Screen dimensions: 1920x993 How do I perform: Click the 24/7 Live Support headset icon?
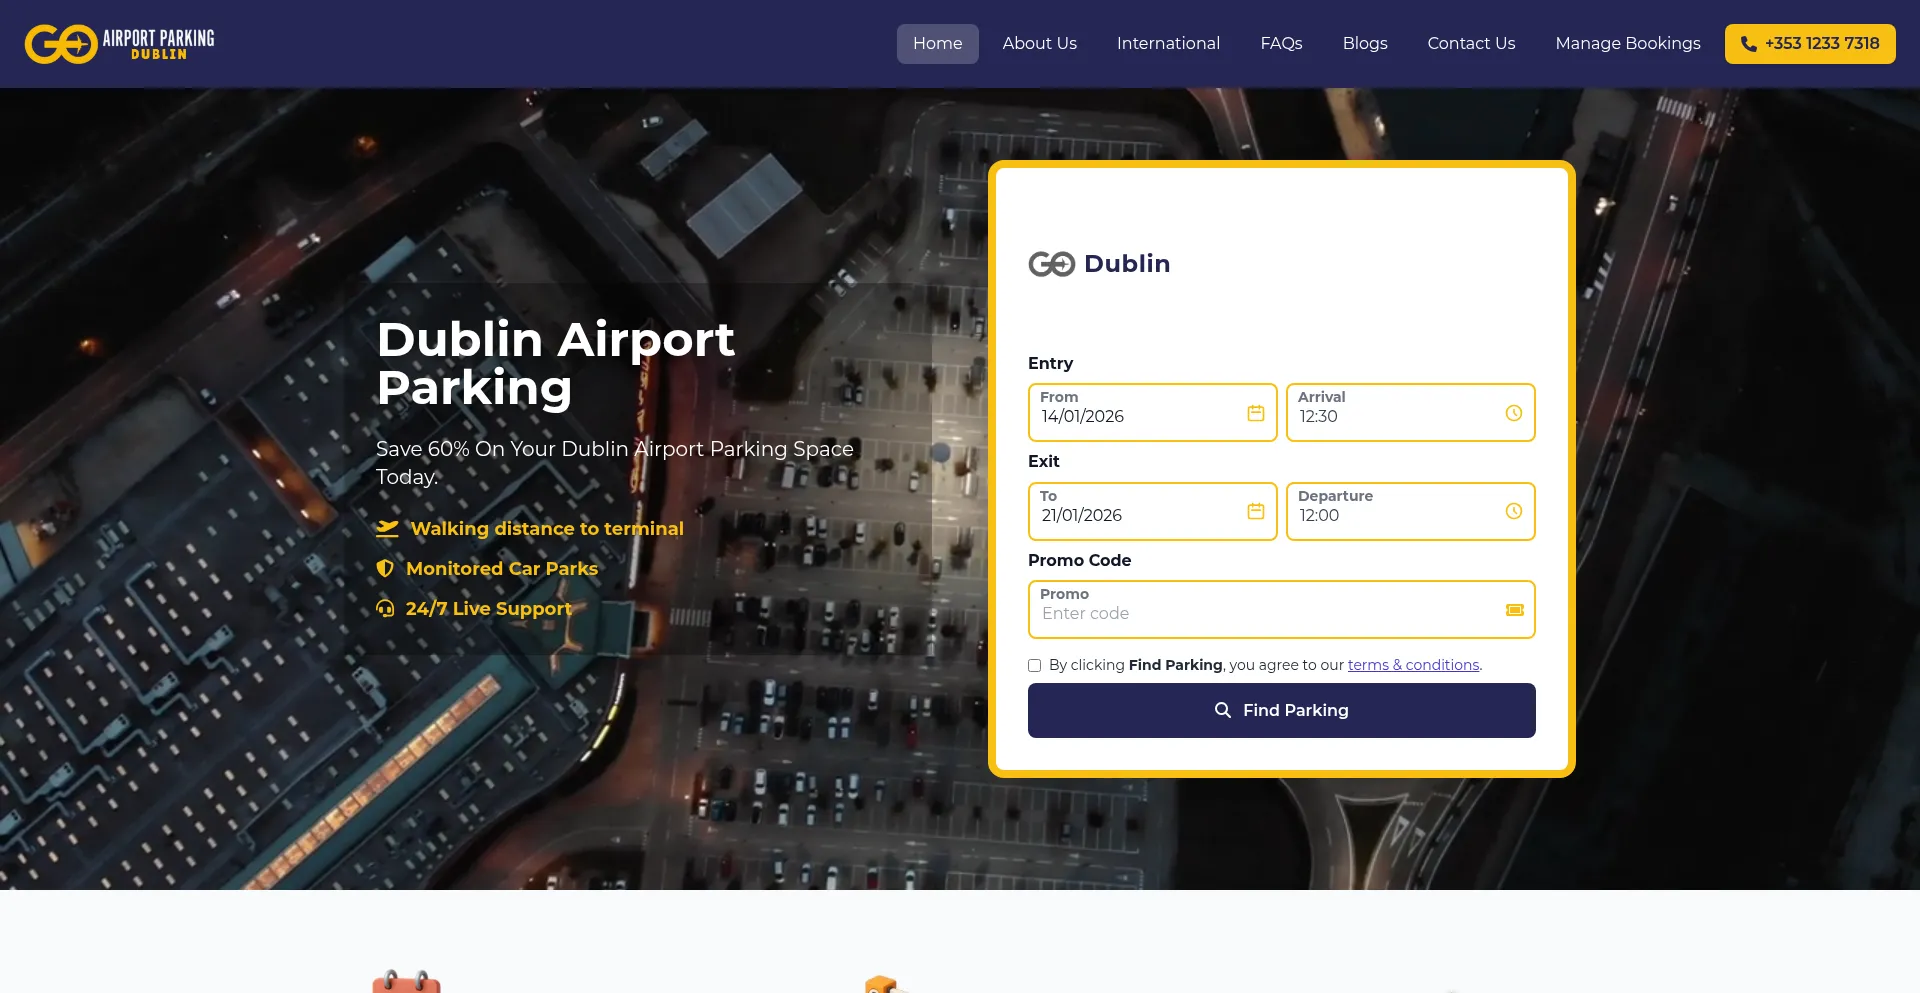pyautogui.click(x=385, y=608)
